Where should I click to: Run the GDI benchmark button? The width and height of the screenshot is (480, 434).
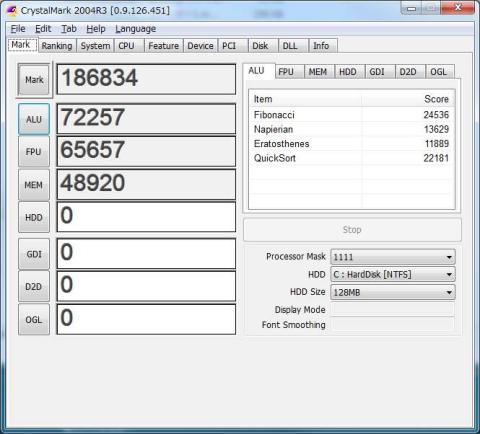(x=34, y=254)
